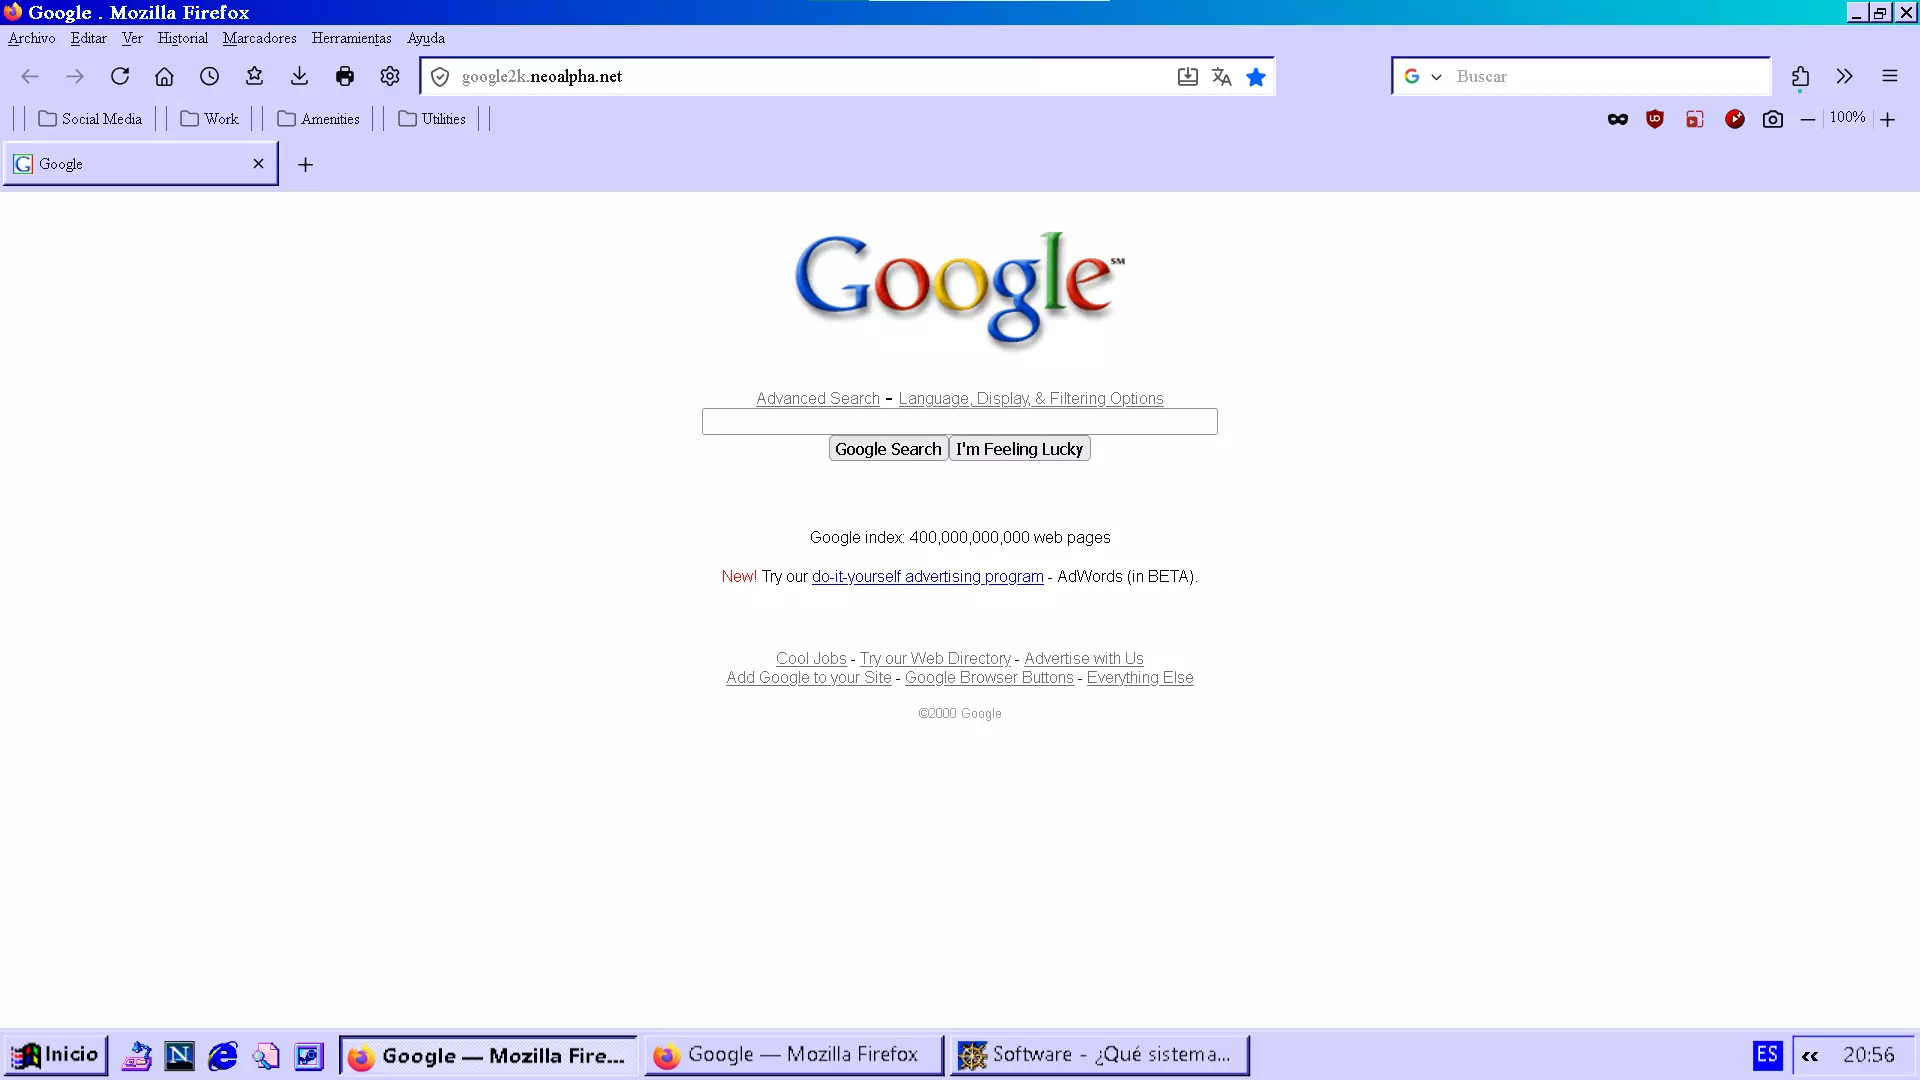The image size is (1920, 1080).
Task: Take a screenshot with camera icon
Action: click(x=1772, y=119)
